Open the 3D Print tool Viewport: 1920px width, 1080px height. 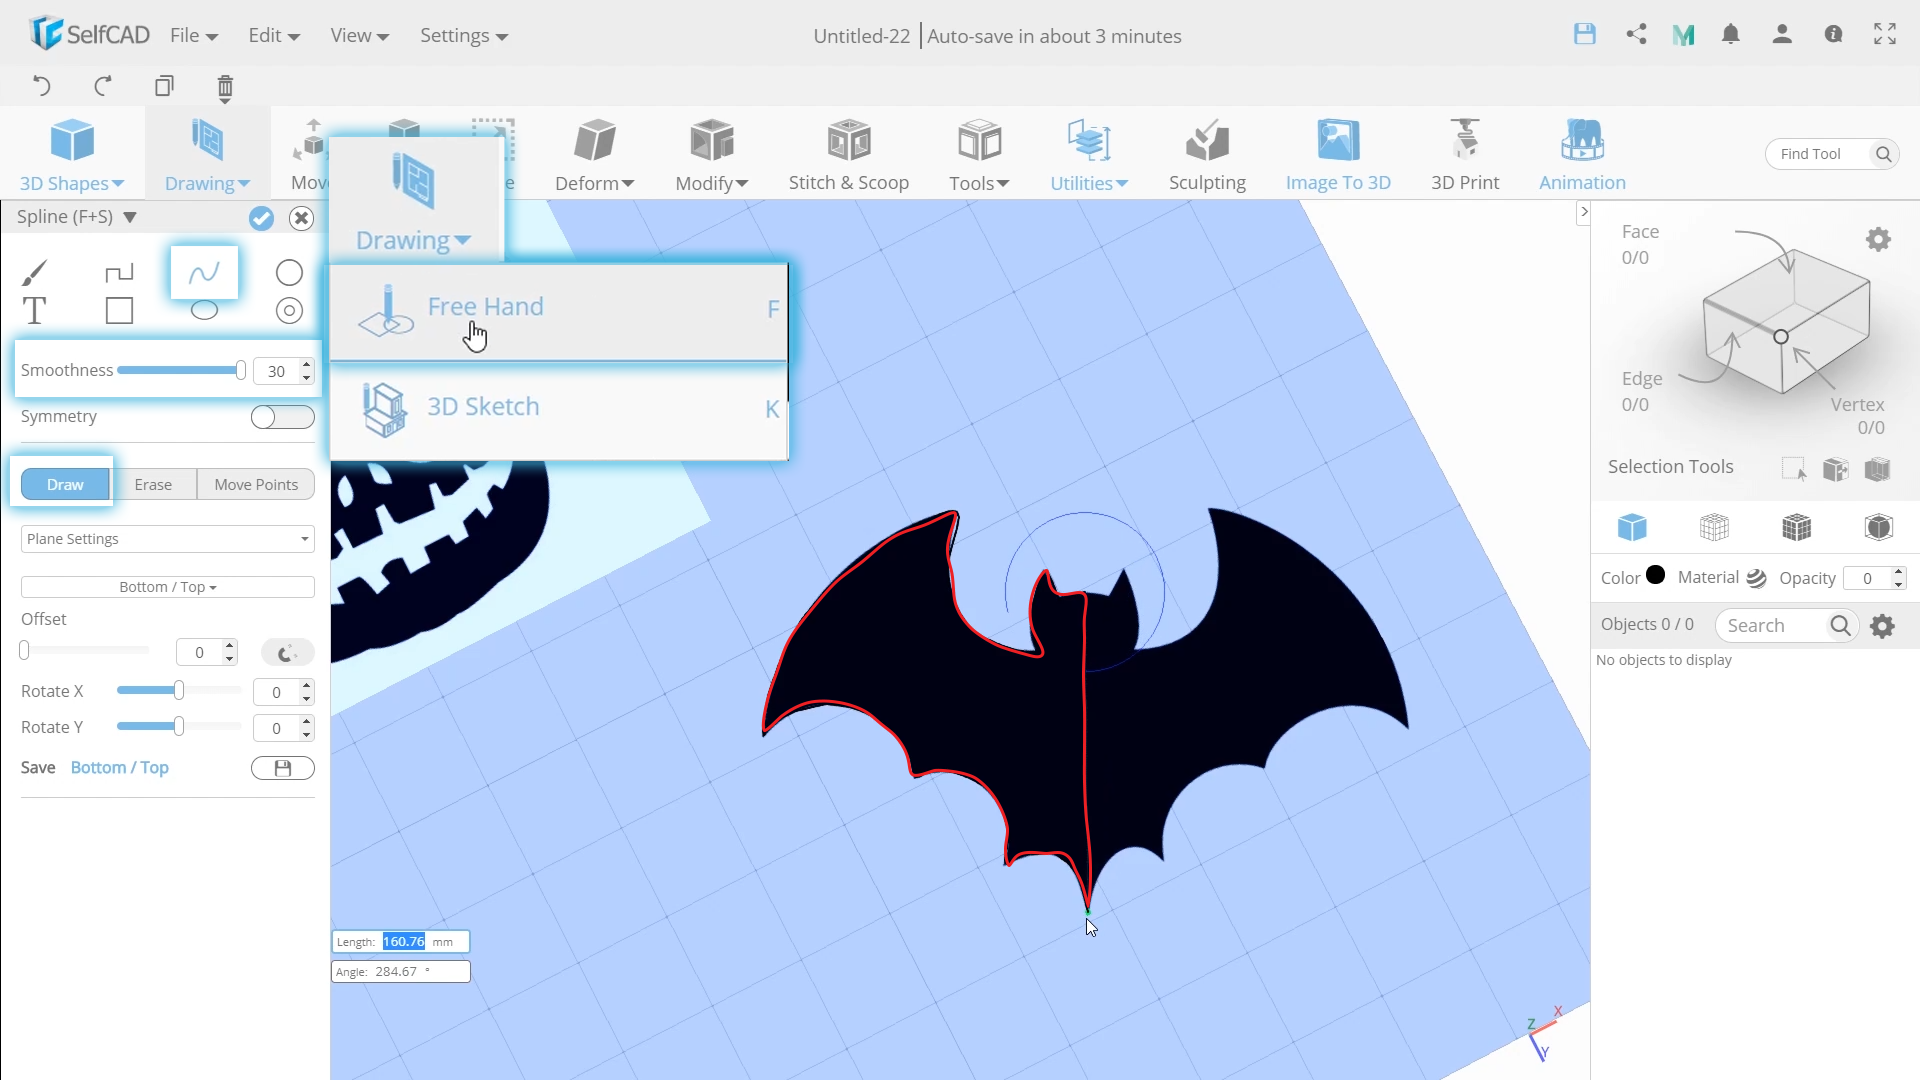[x=1465, y=155]
